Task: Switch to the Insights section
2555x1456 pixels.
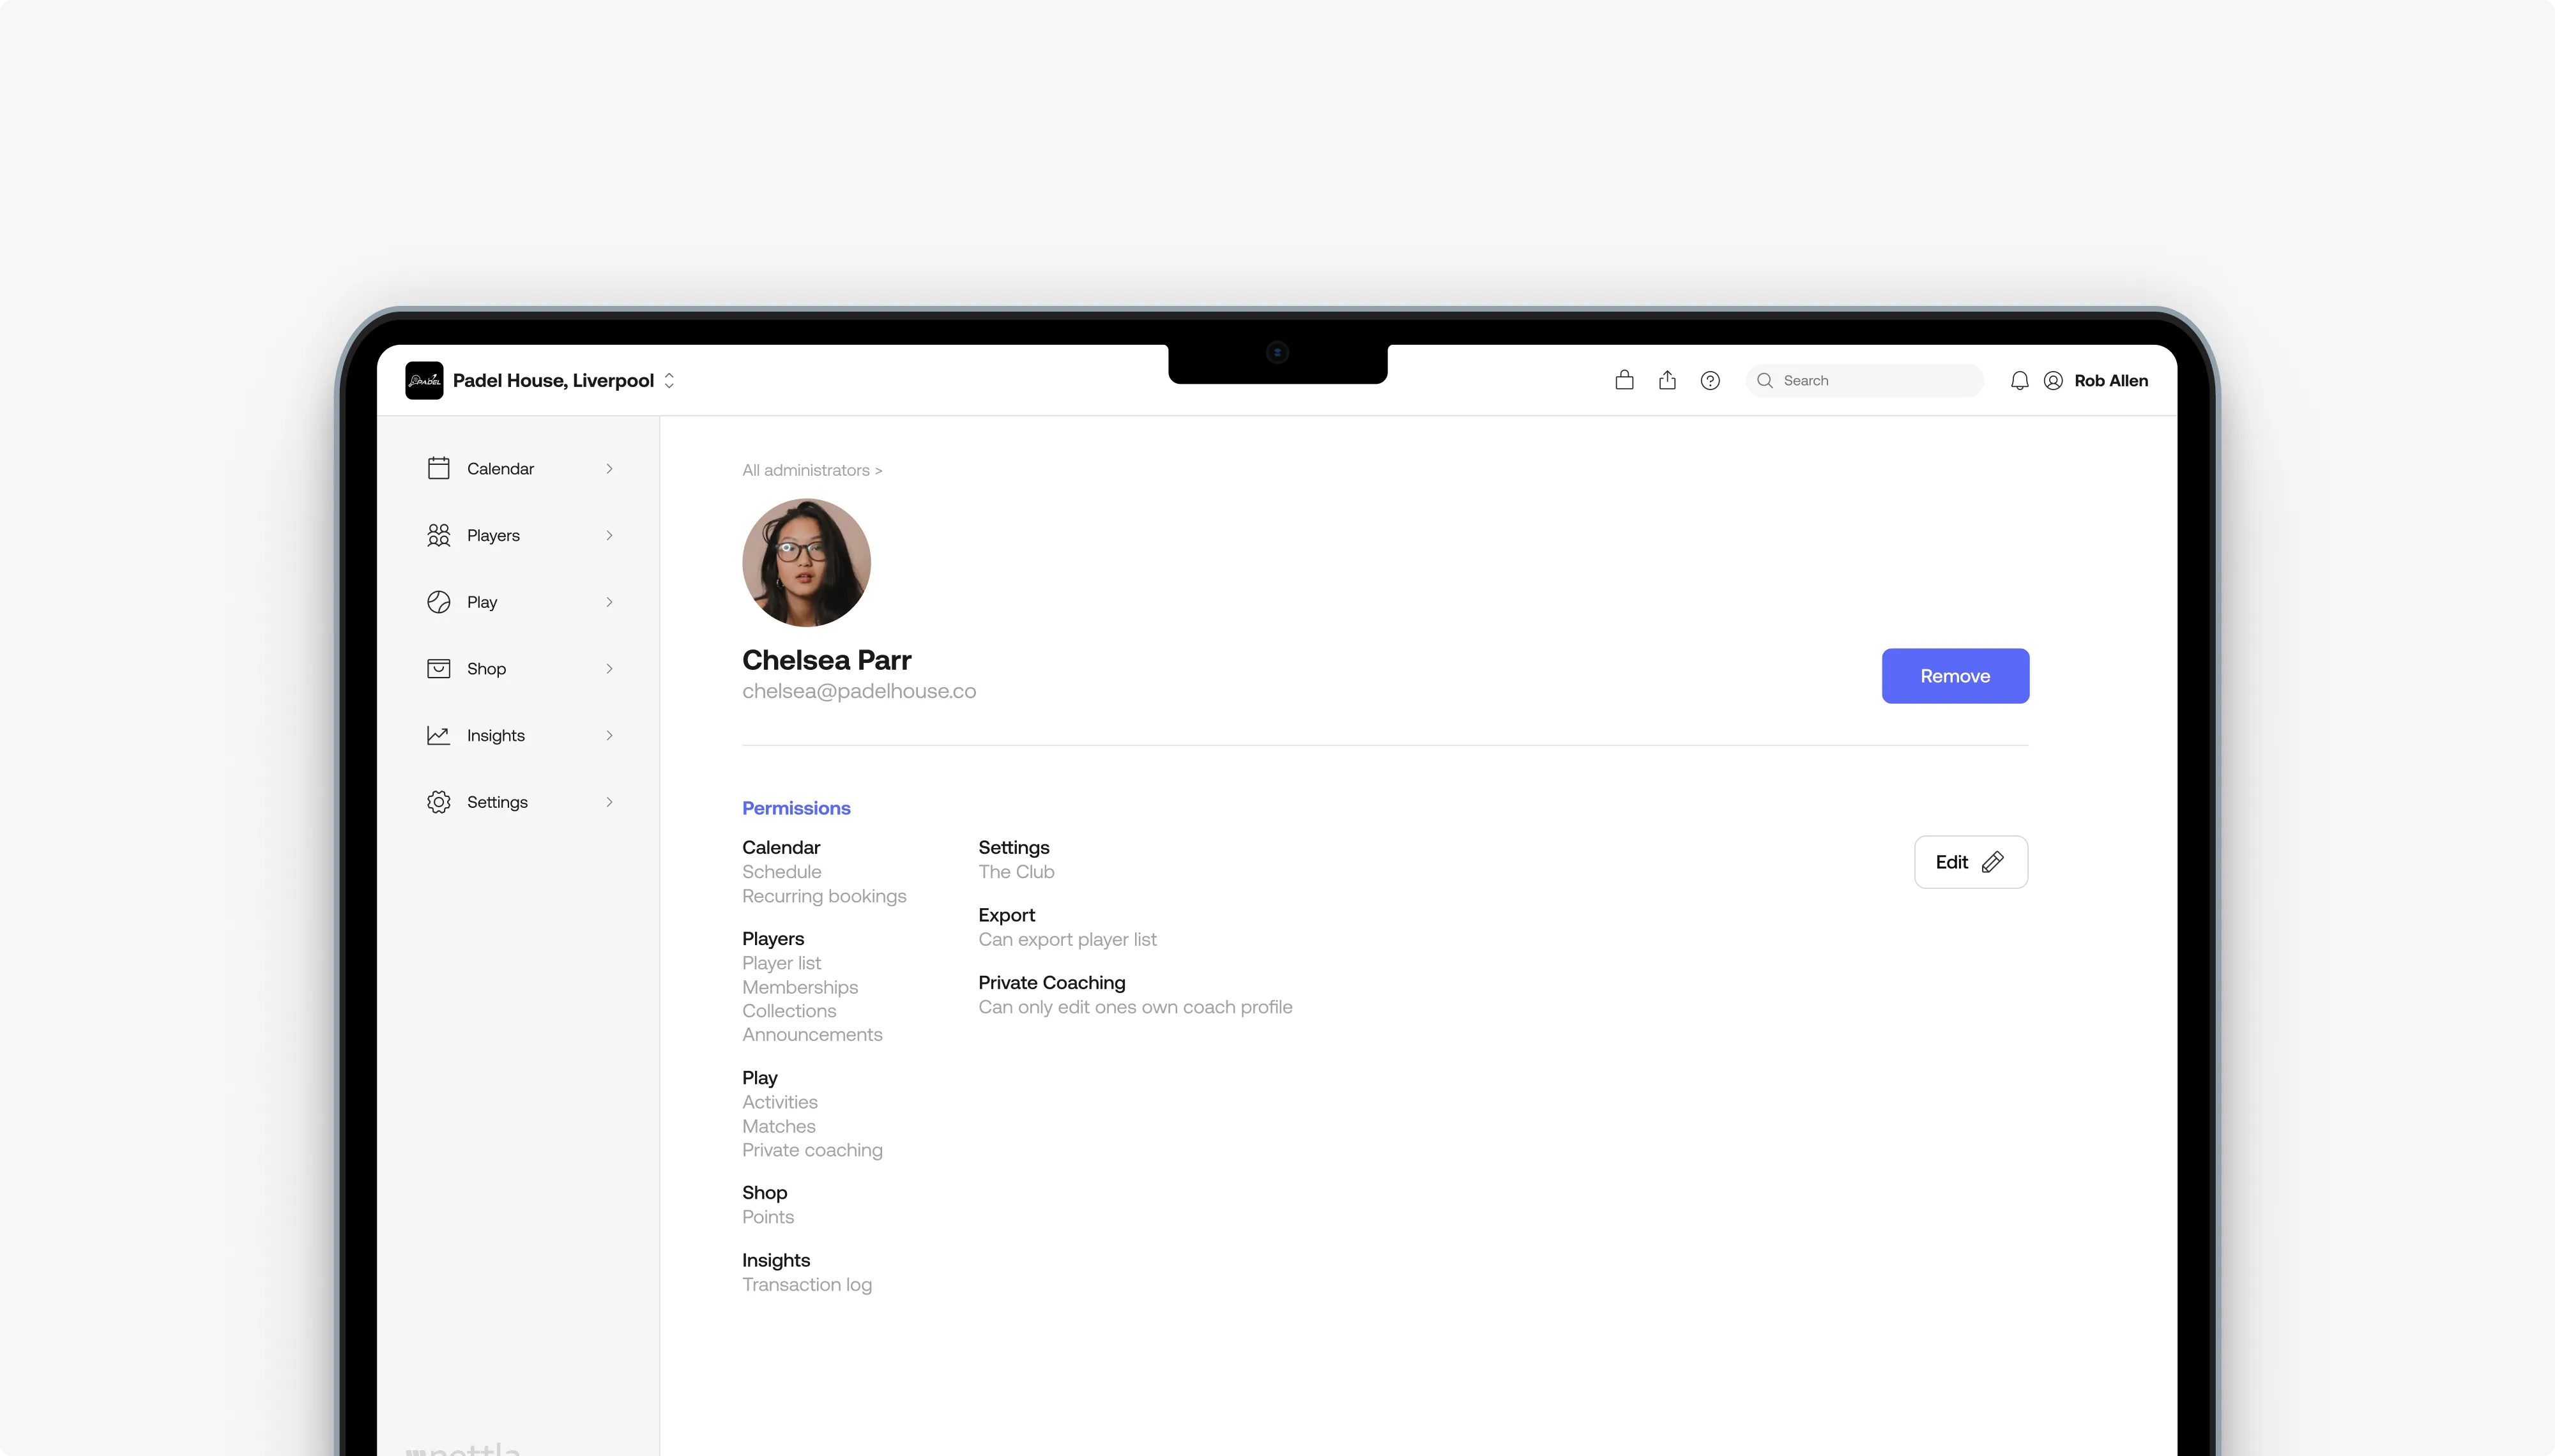Action: pos(495,735)
